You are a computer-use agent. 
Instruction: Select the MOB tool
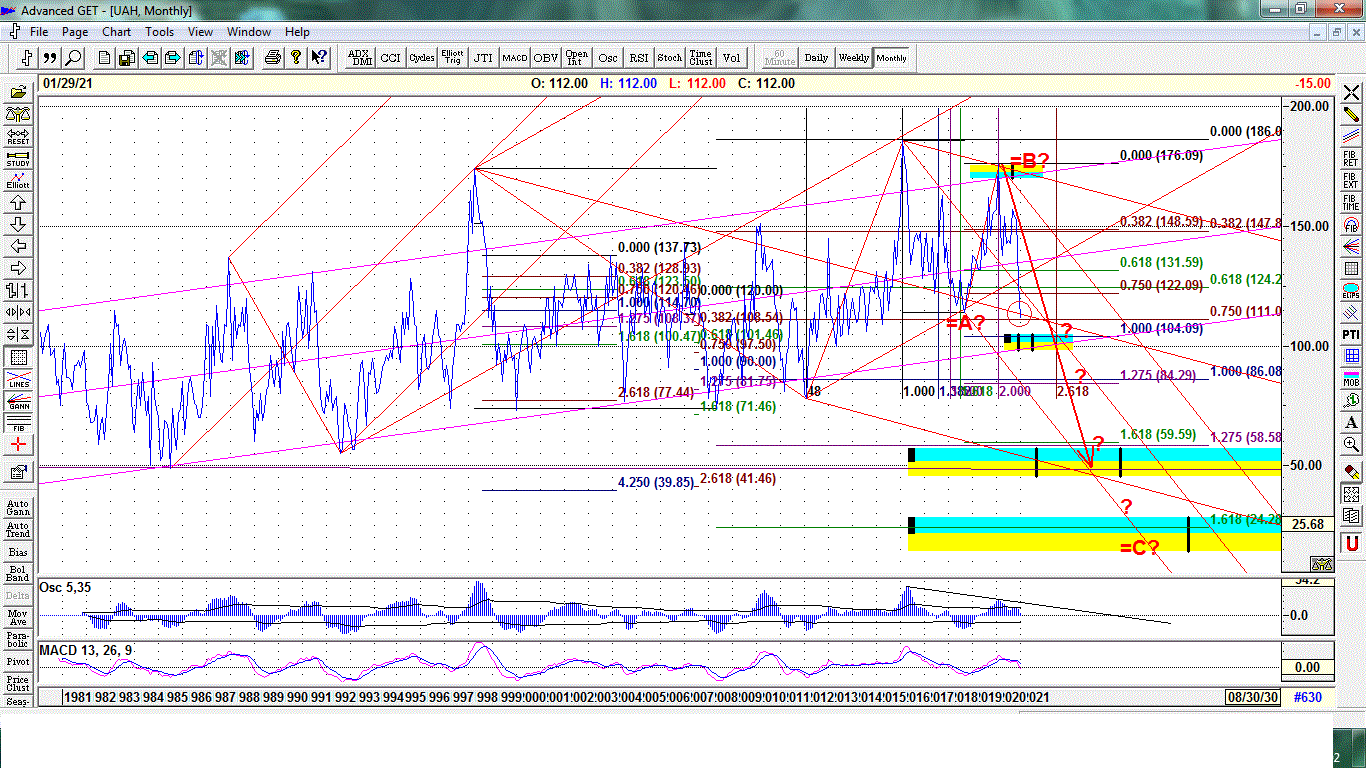click(x=1351, y=378)
